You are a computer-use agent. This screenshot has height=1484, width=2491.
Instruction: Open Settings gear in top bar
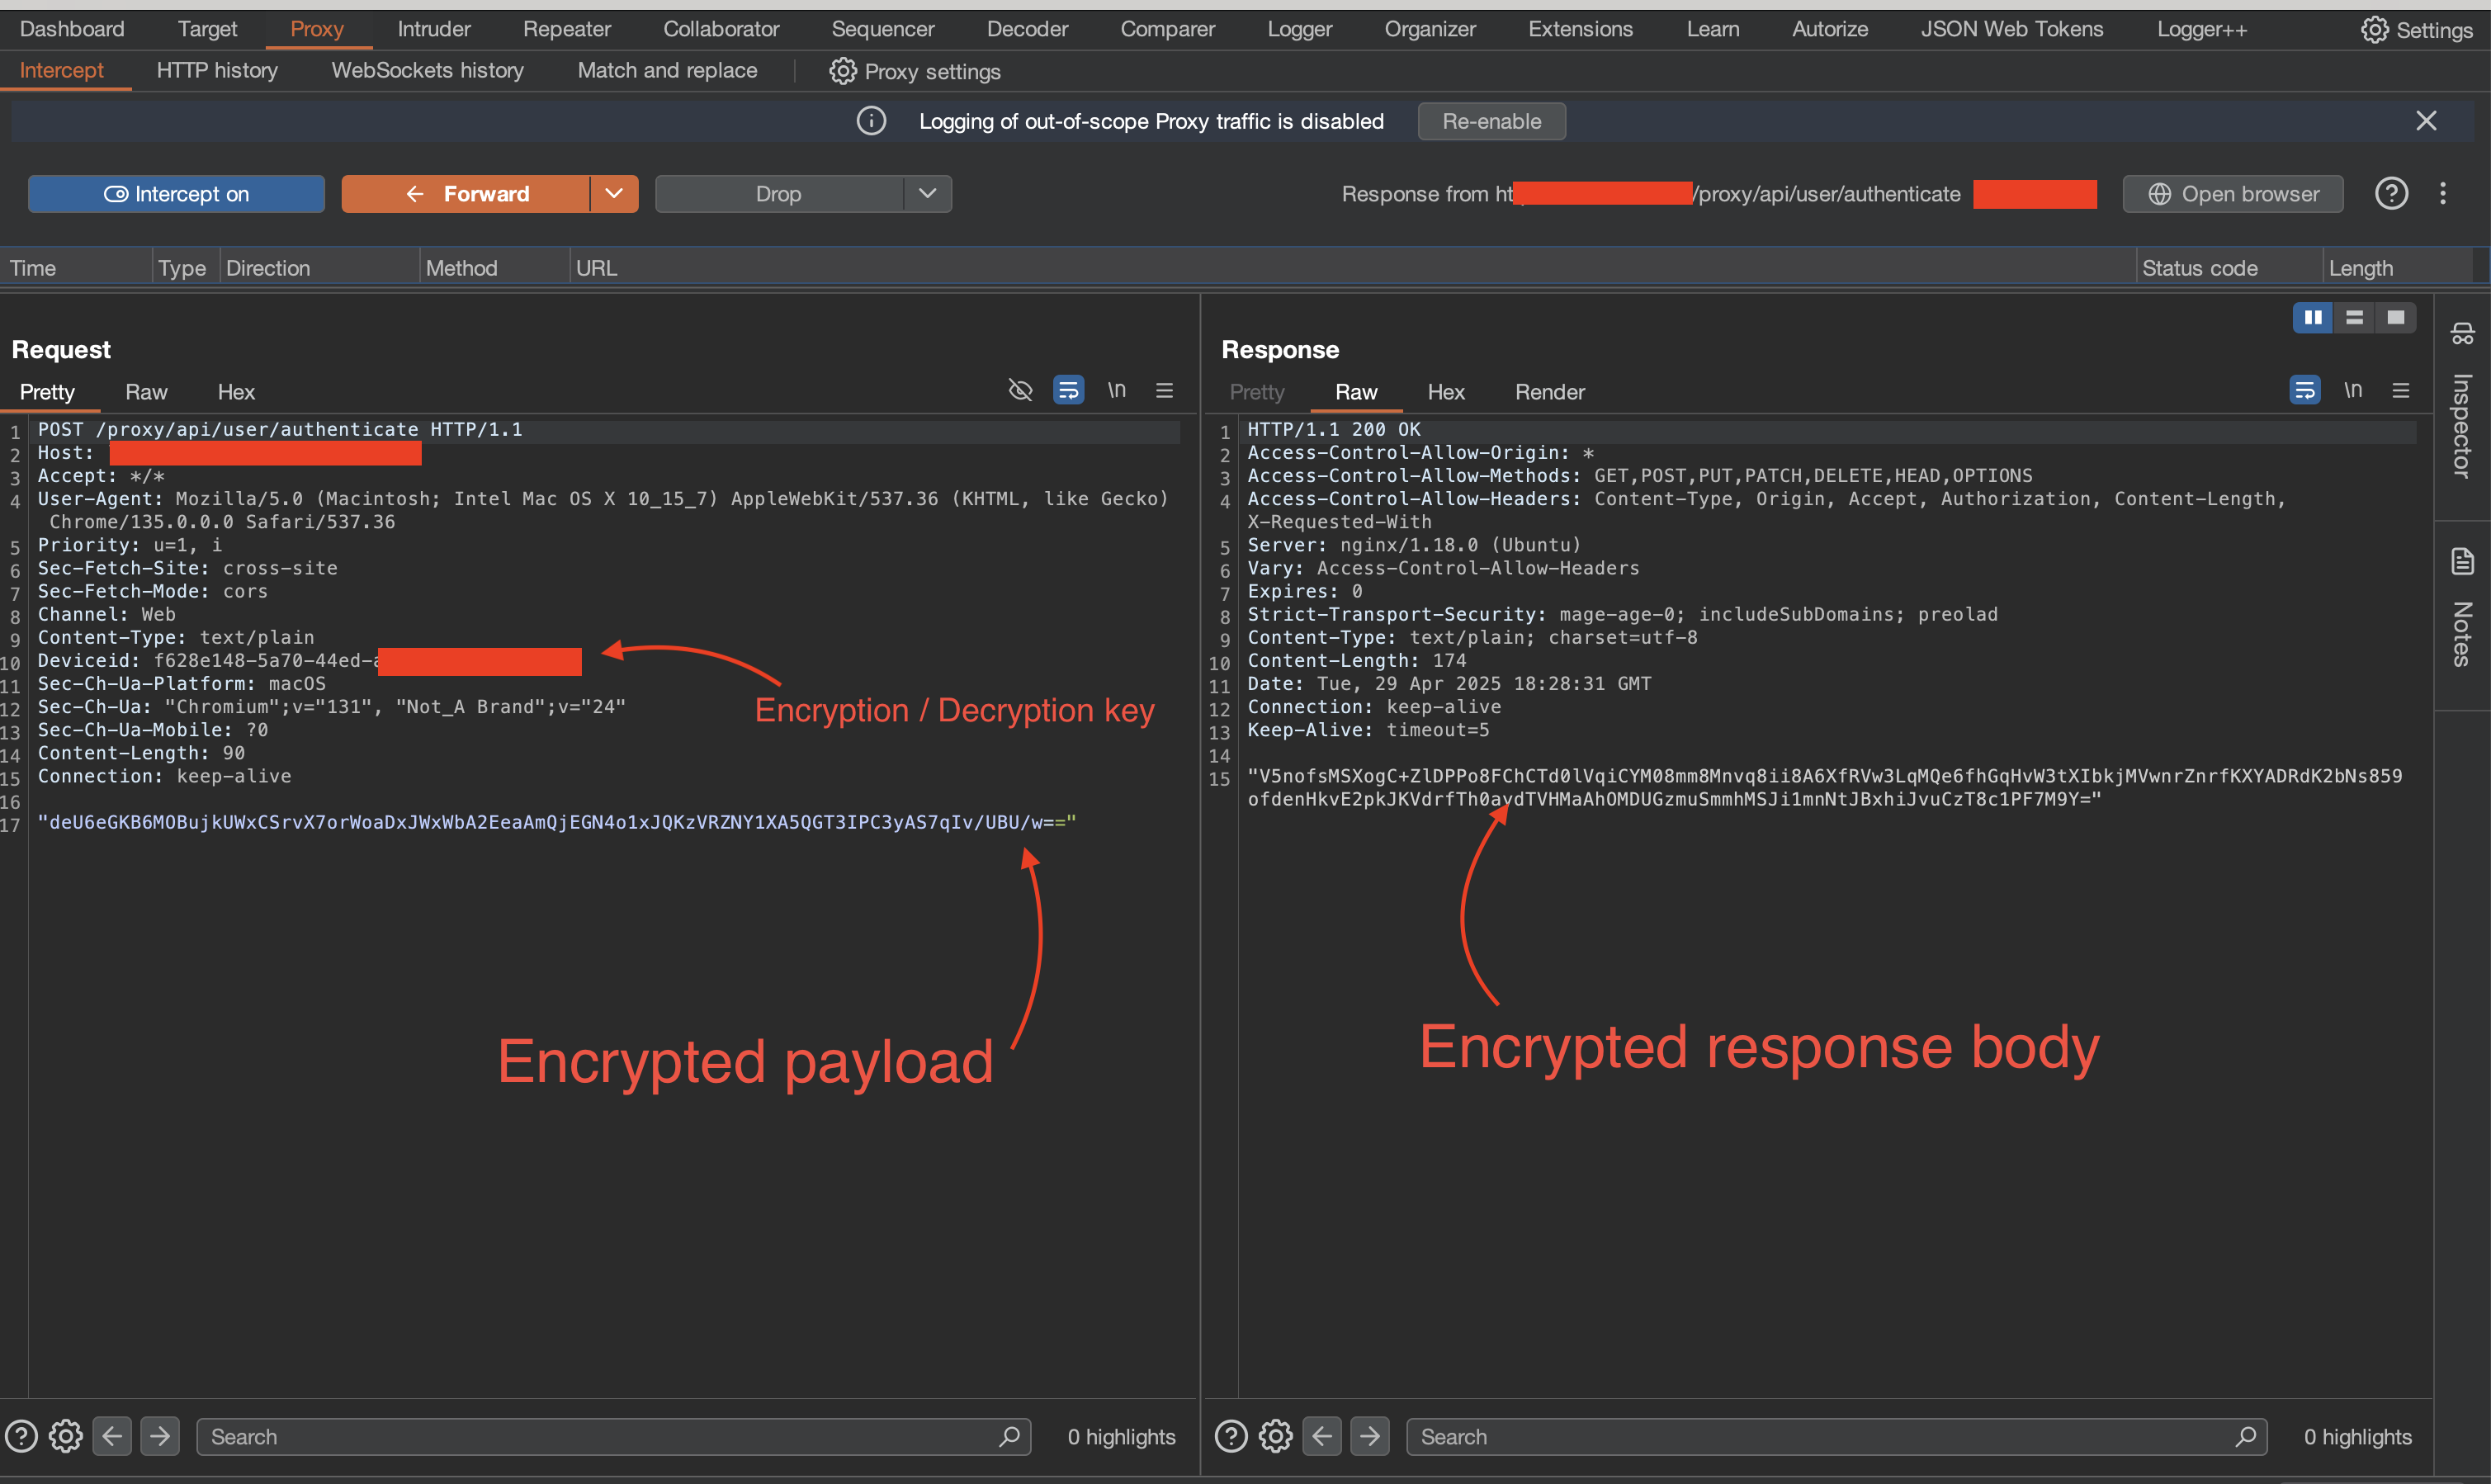2416,30
